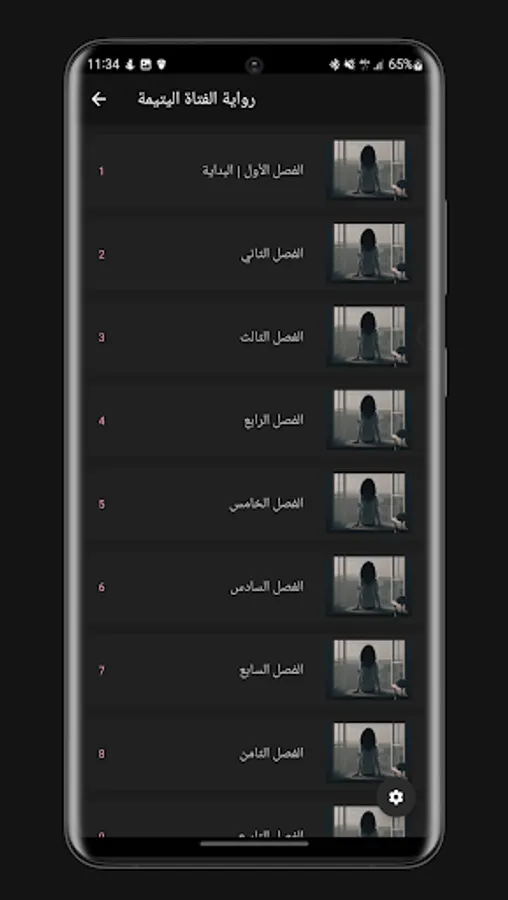Image resolution: width=508 pixels, height=900 pixels.
Task: Open the settings gear floating button
Action: pyautogui.click(x=395, y=797)
